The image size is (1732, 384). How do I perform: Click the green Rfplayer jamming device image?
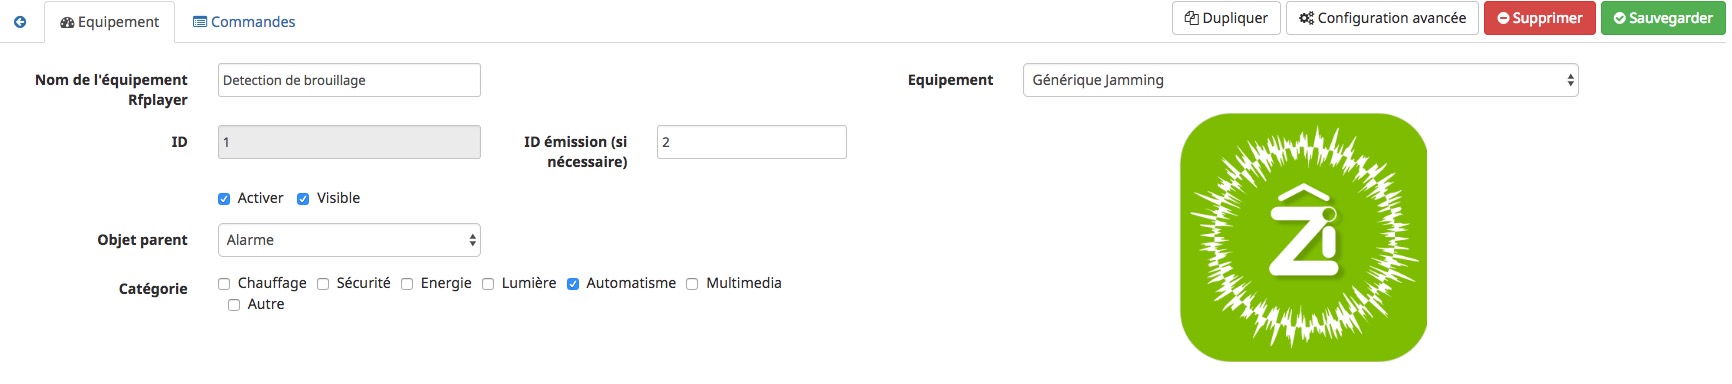click(1303, 237)
